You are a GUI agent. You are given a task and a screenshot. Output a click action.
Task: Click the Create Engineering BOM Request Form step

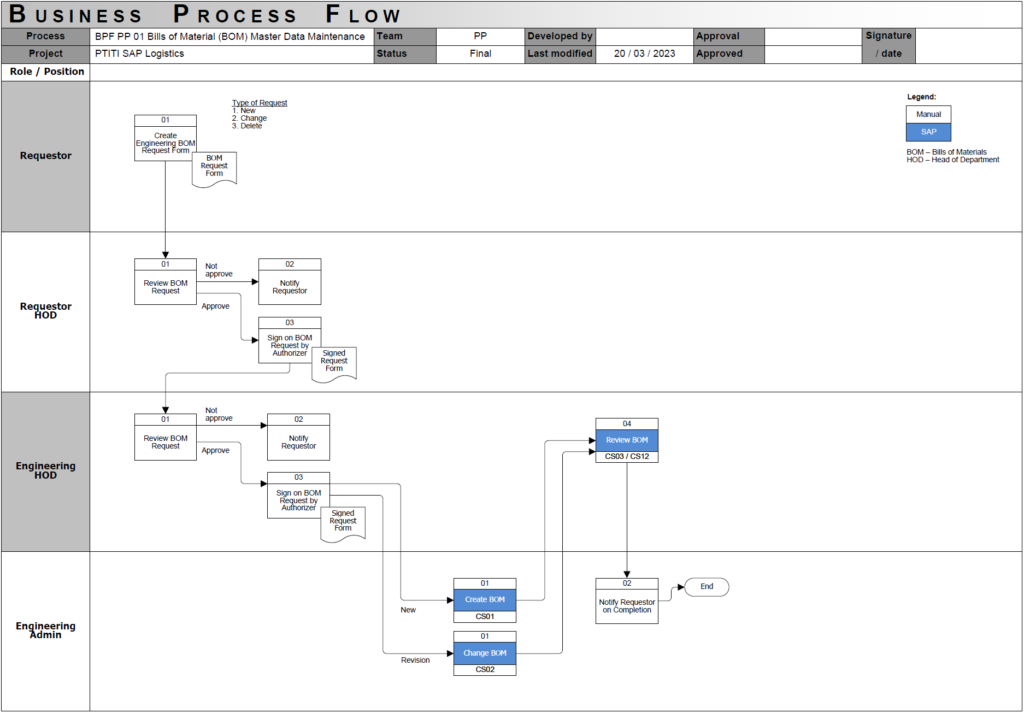pos(165,138)
